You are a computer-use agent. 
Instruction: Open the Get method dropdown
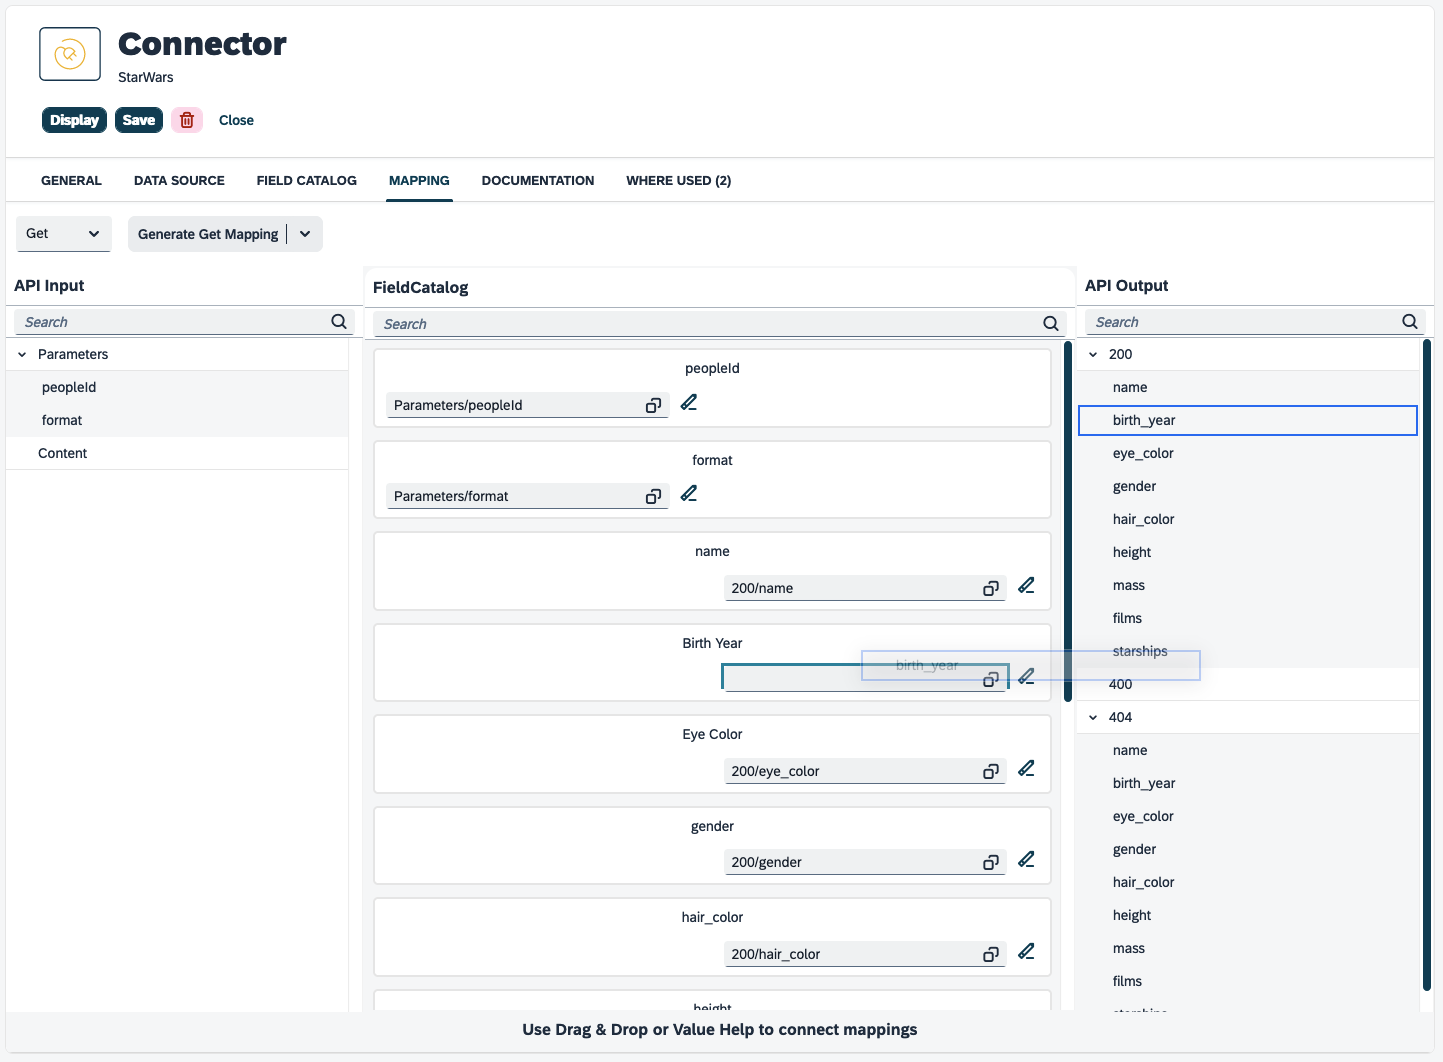[x=63, y=234]
